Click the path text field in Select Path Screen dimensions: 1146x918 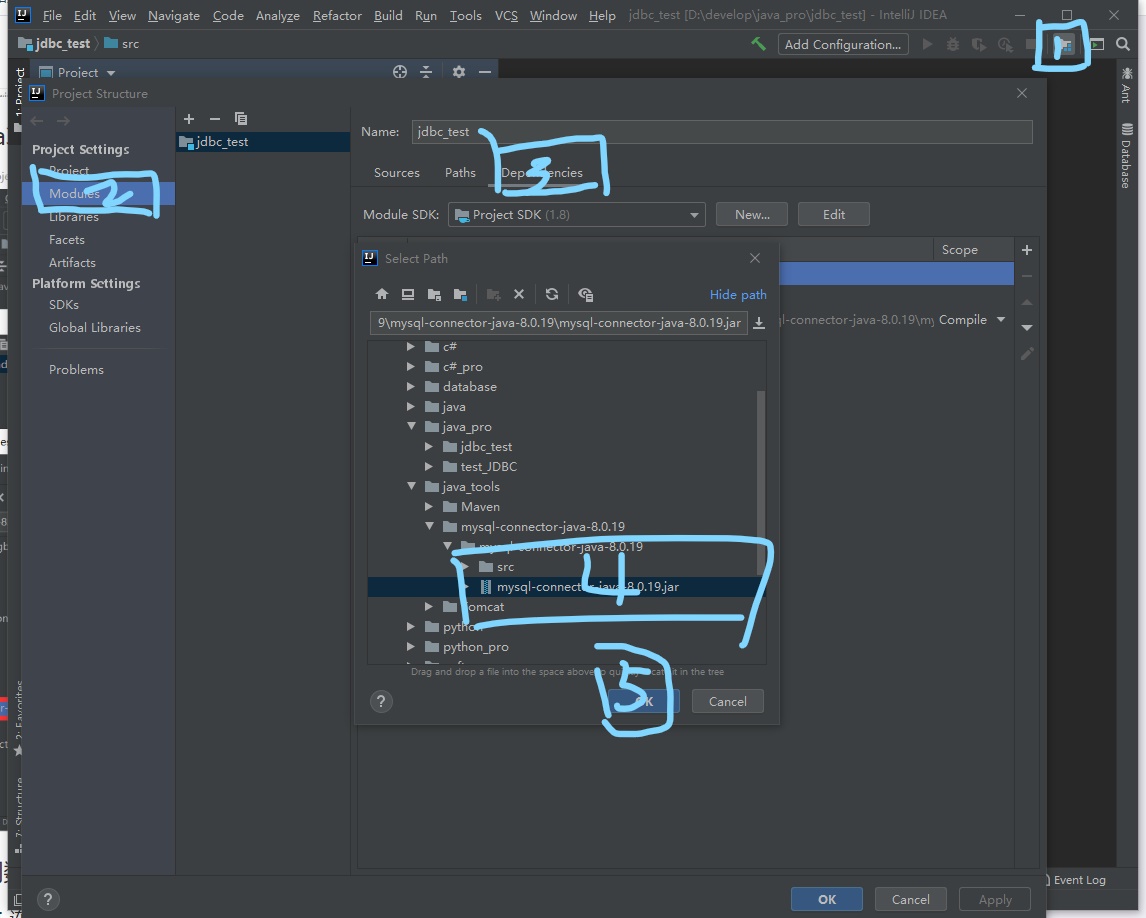pyautogui.click(x=559, y=323)
